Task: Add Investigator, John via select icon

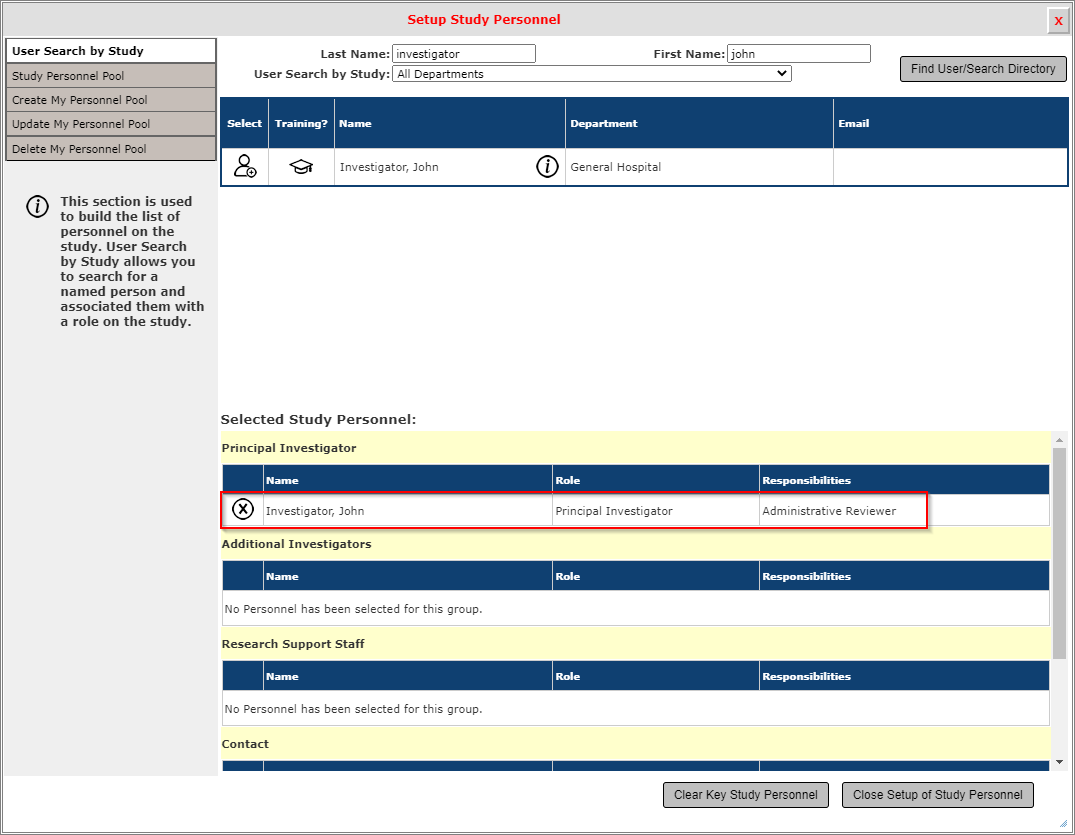Action: coord(245,167)
